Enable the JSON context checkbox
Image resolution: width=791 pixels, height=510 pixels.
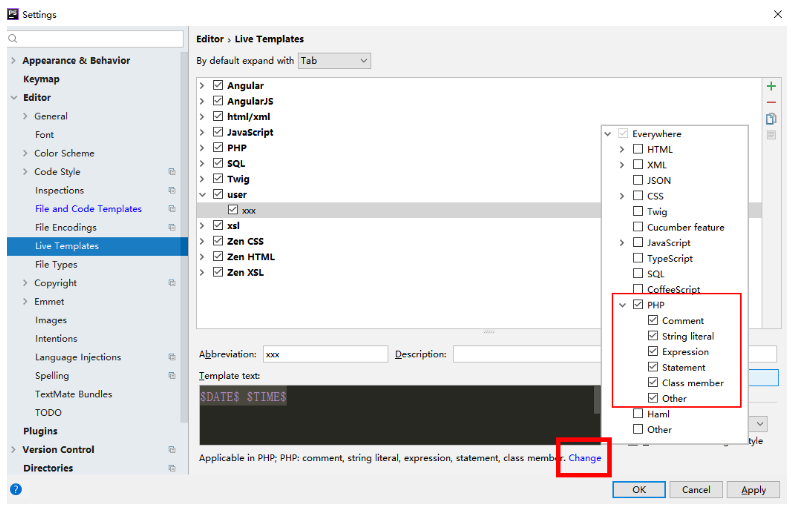pos(638,180)
